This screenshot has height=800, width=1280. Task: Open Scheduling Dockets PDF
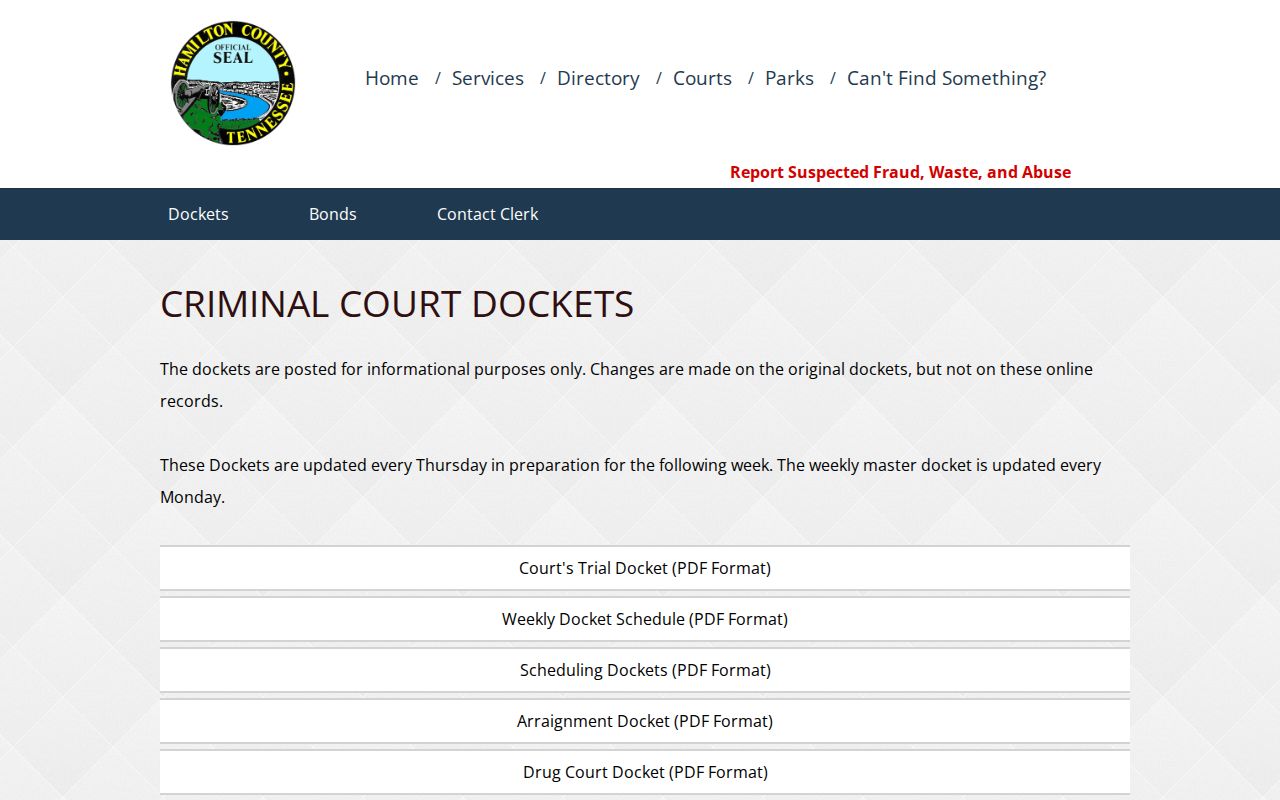click(x=645, y=670)
